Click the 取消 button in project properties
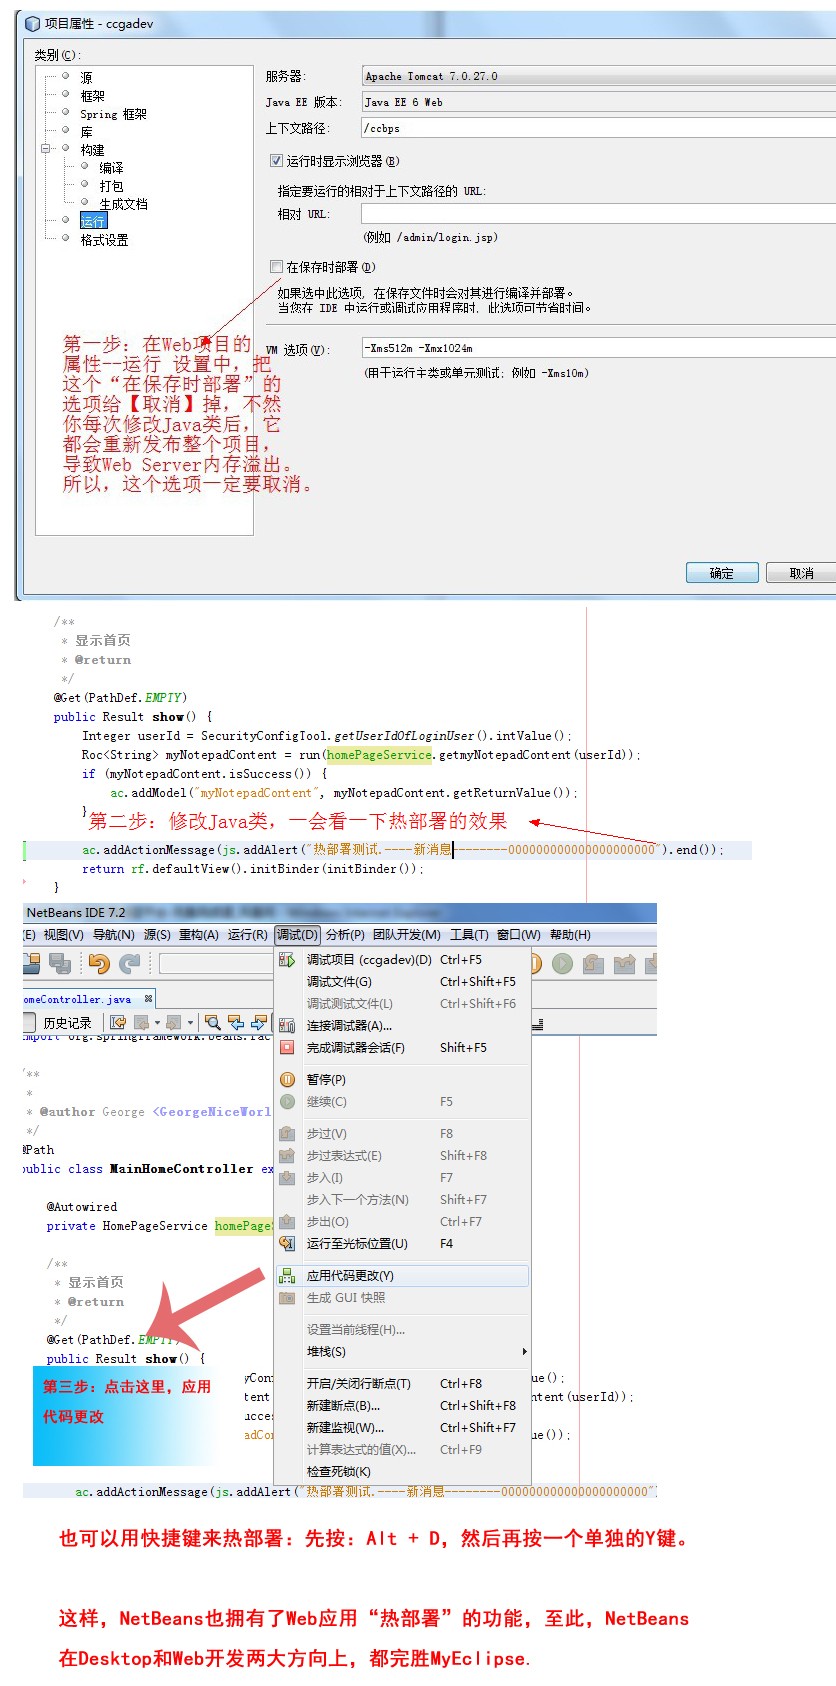This screenshot has width=836, height=1686. (801, 573)
